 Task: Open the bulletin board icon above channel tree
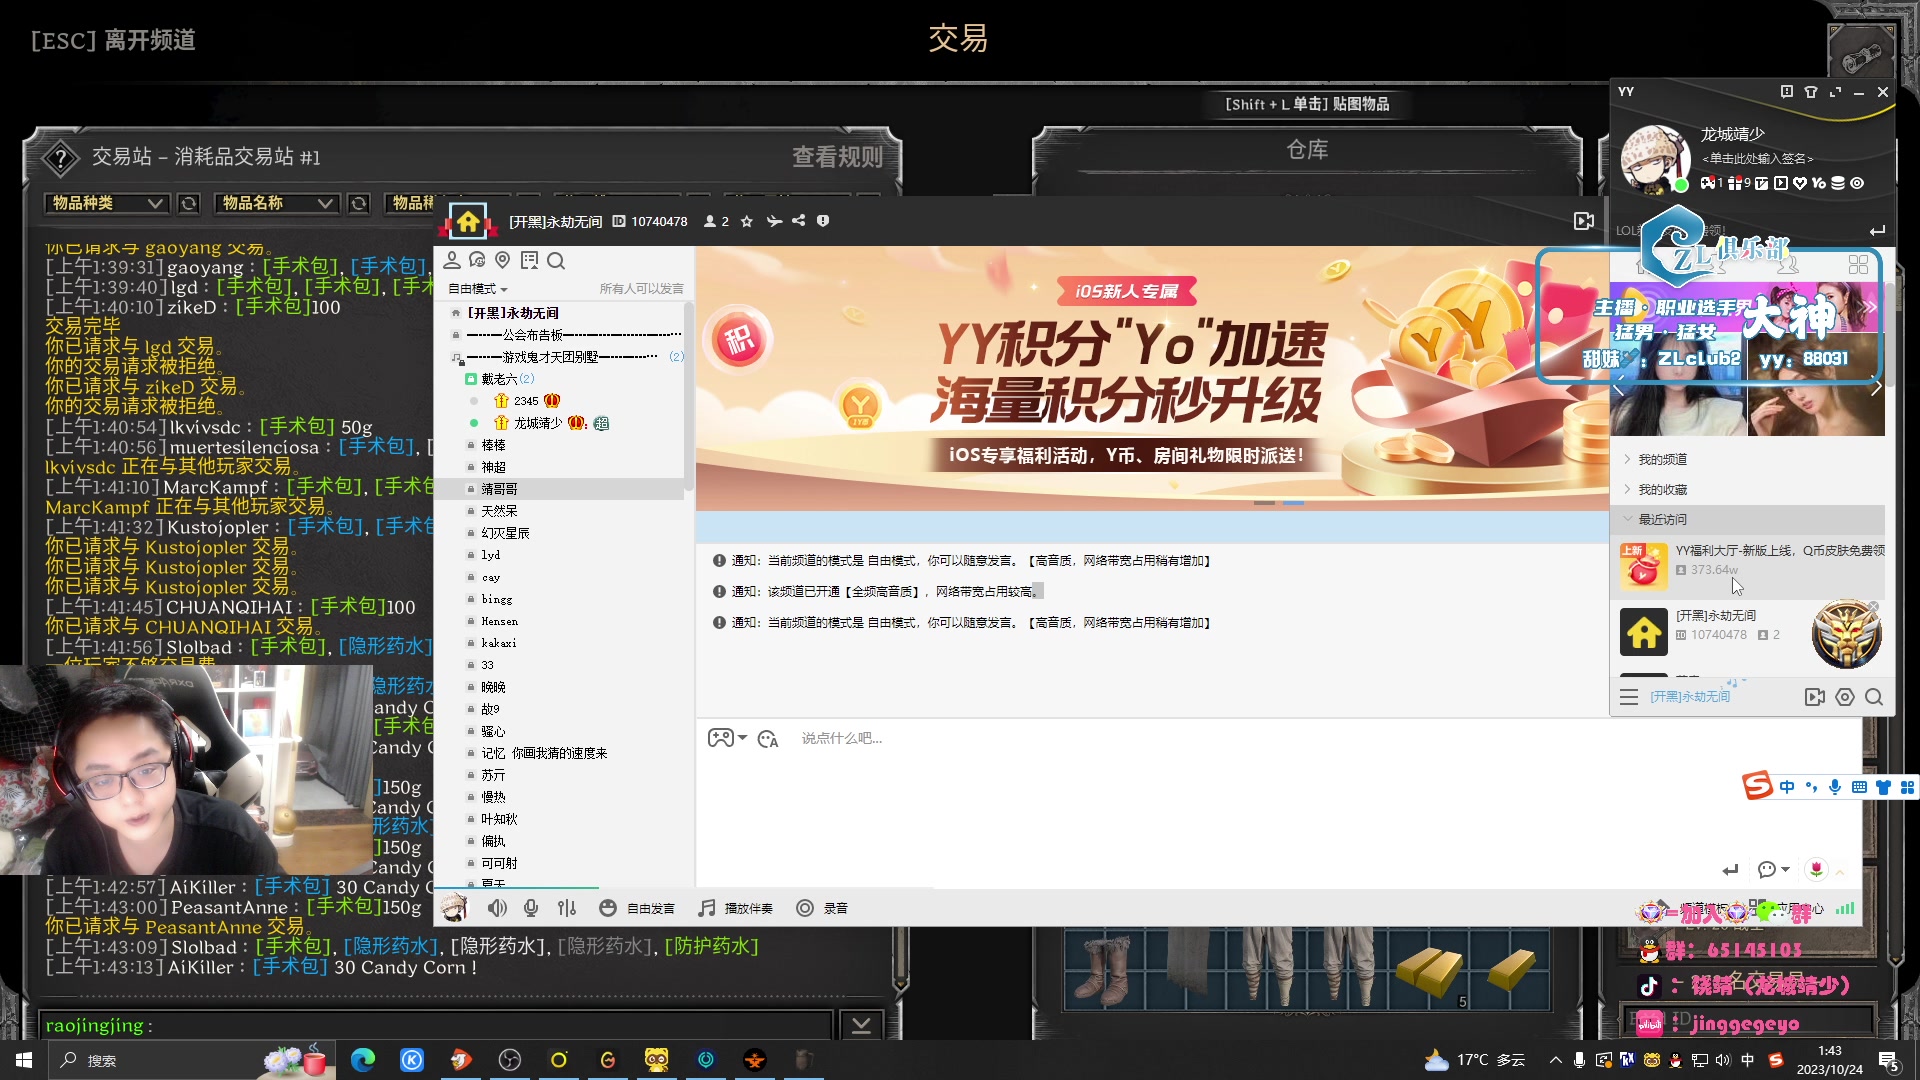(x=529, y=260)
